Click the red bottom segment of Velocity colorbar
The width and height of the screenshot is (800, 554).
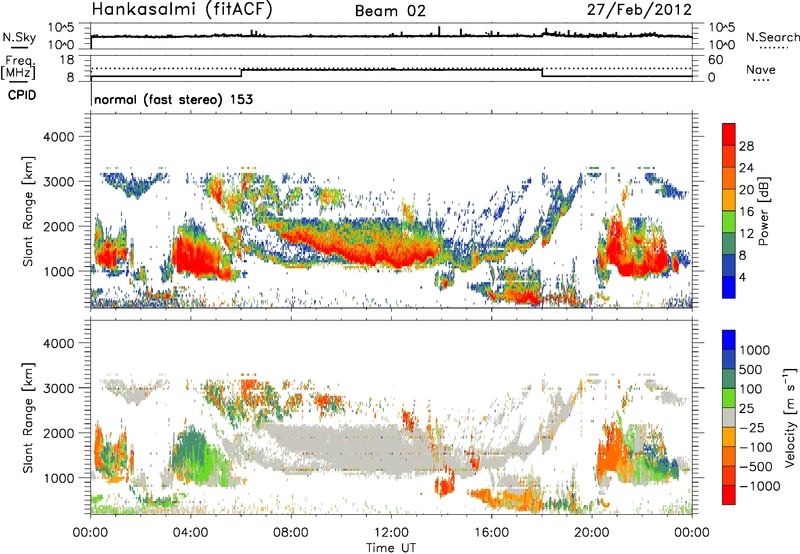pyautogui.click(x=729, y=495)
